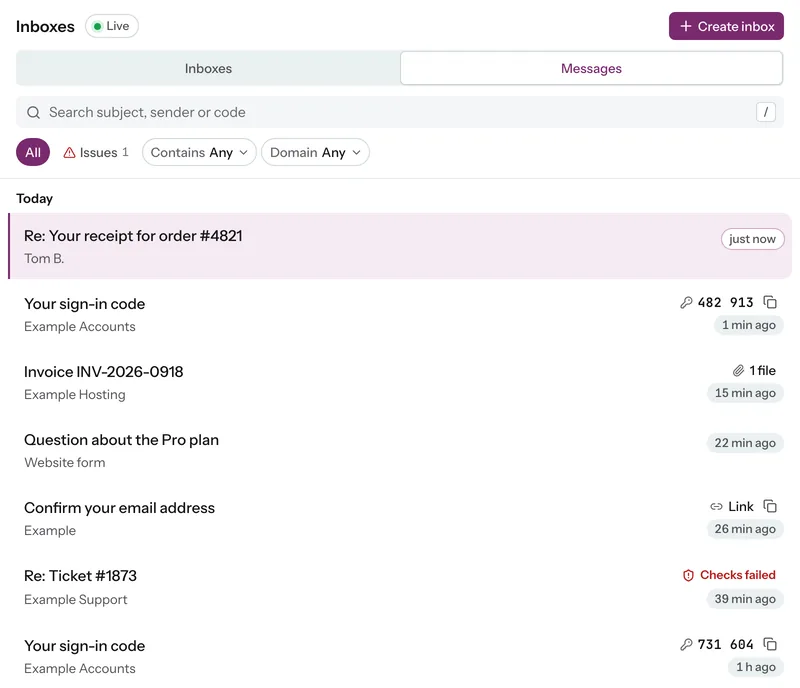Click the just now timestamp badge
Screen dimensions: 800x688
(x=753, y=239)
